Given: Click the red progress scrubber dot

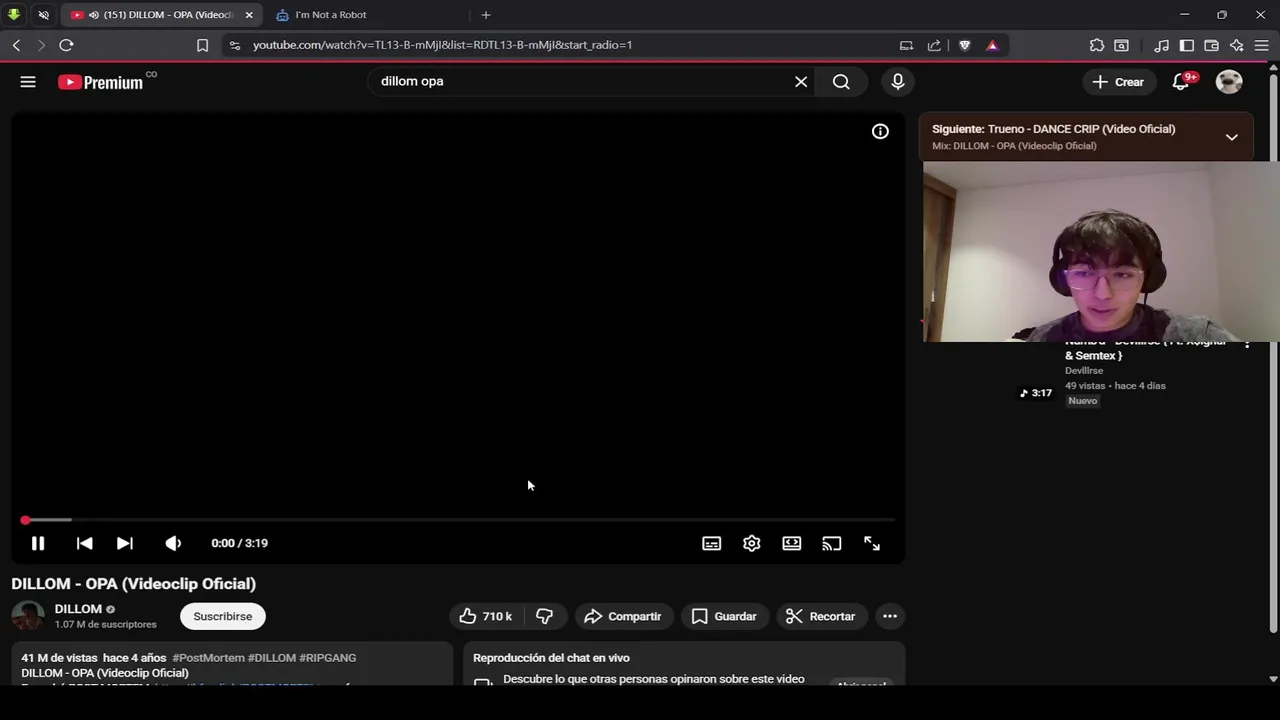Looking at the screenshot, I should pyautogui.click(x=25, y=520).
